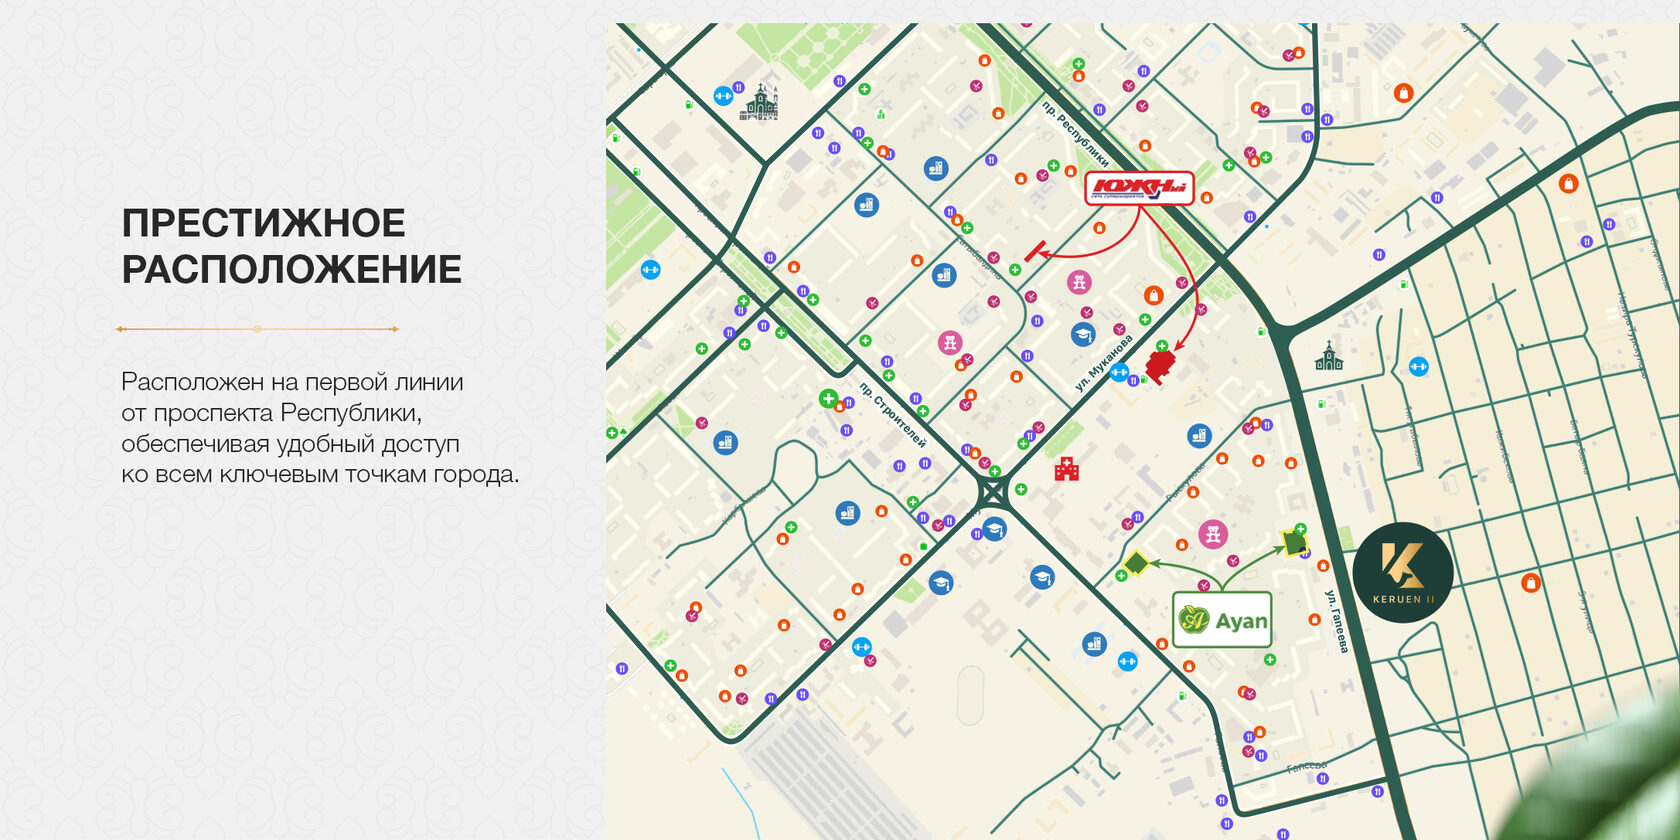This screenshot has height=840, width=1680.
Task: Select the red building marker on ул. Муканова
Action: tap(1159, 366)
